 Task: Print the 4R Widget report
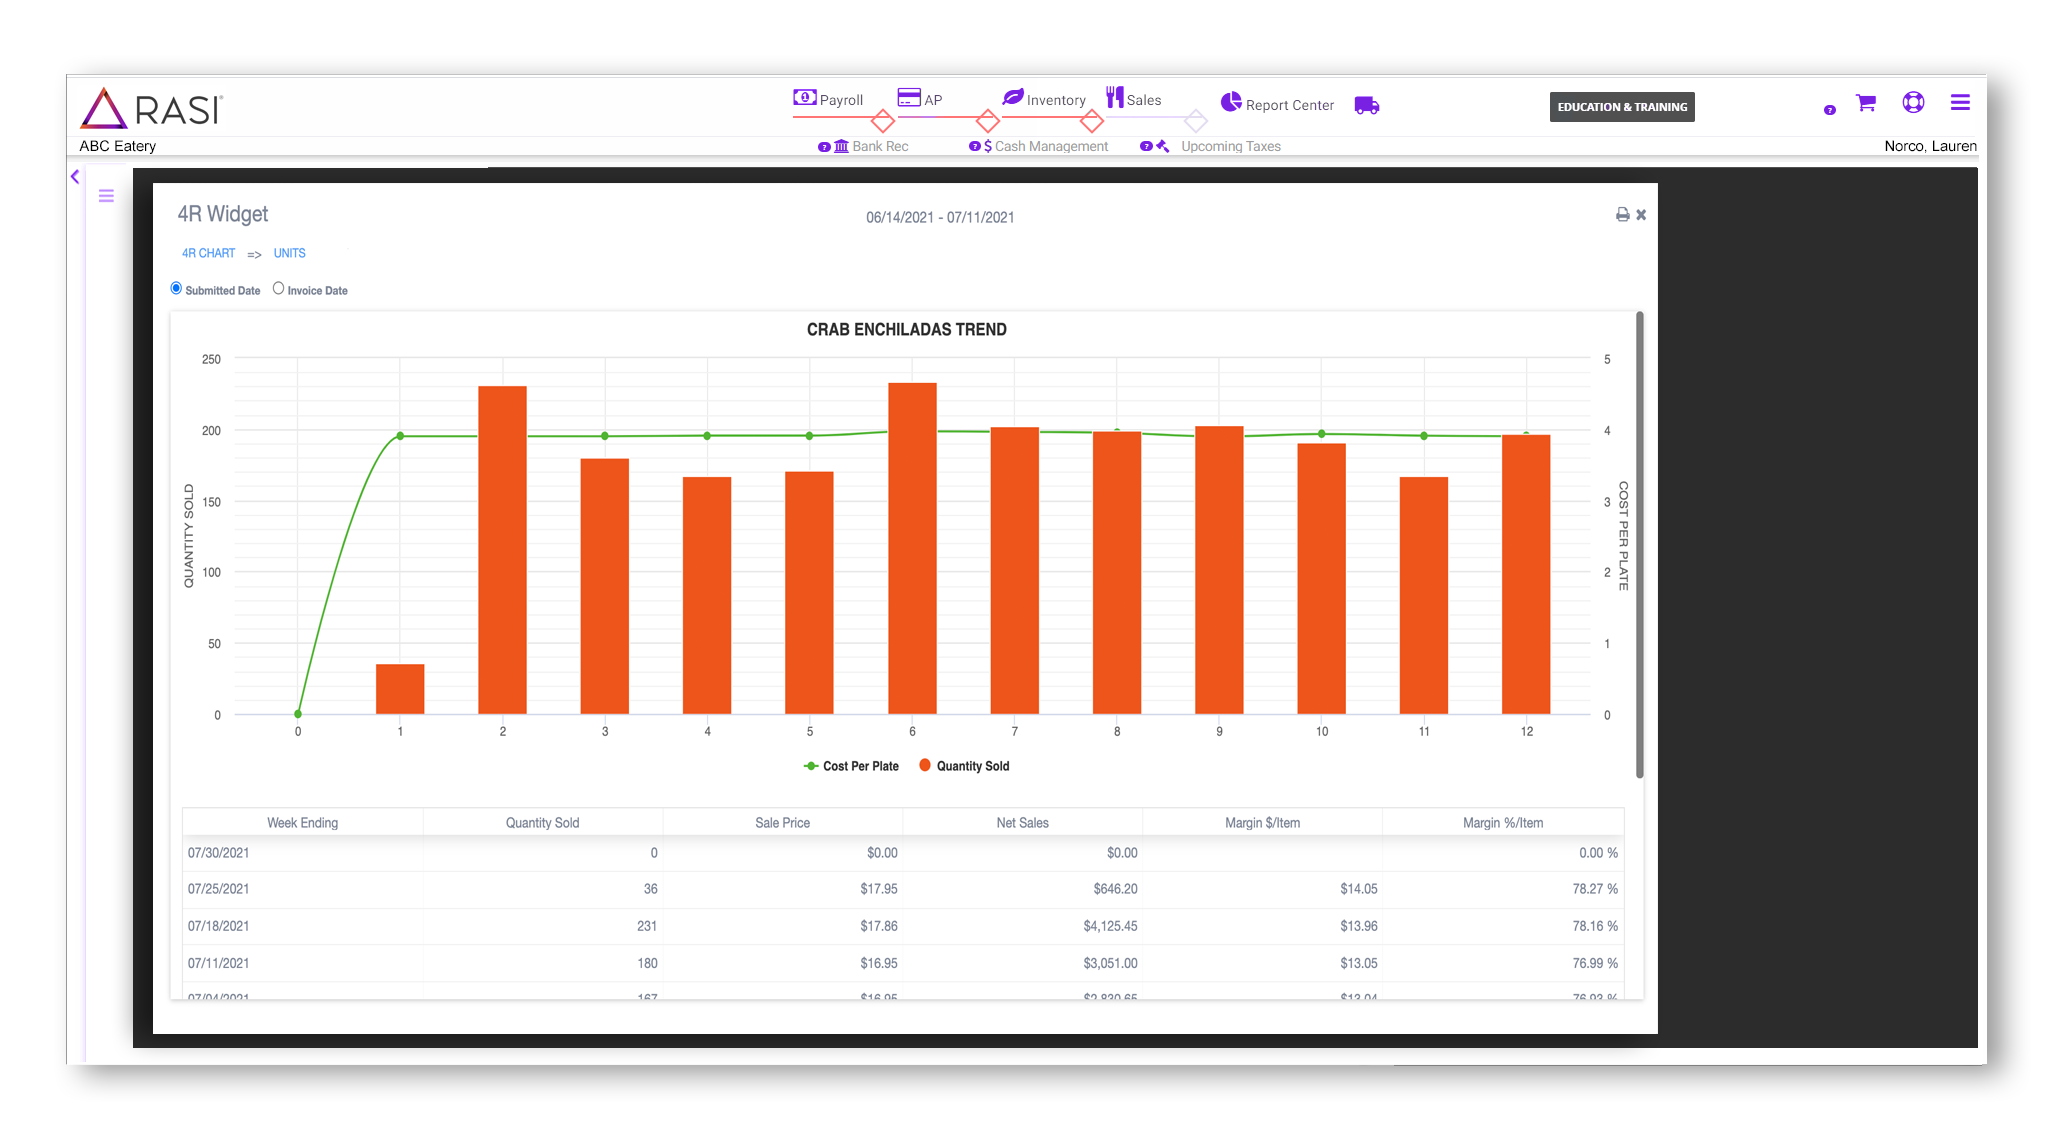(x=1622, y=215)
